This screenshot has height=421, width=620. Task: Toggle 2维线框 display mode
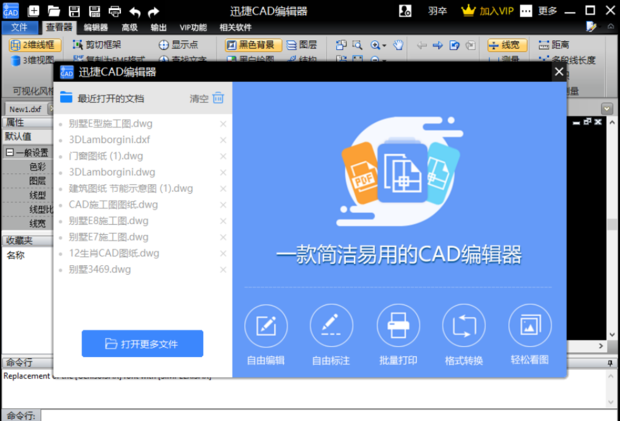(x=35, y=45)
